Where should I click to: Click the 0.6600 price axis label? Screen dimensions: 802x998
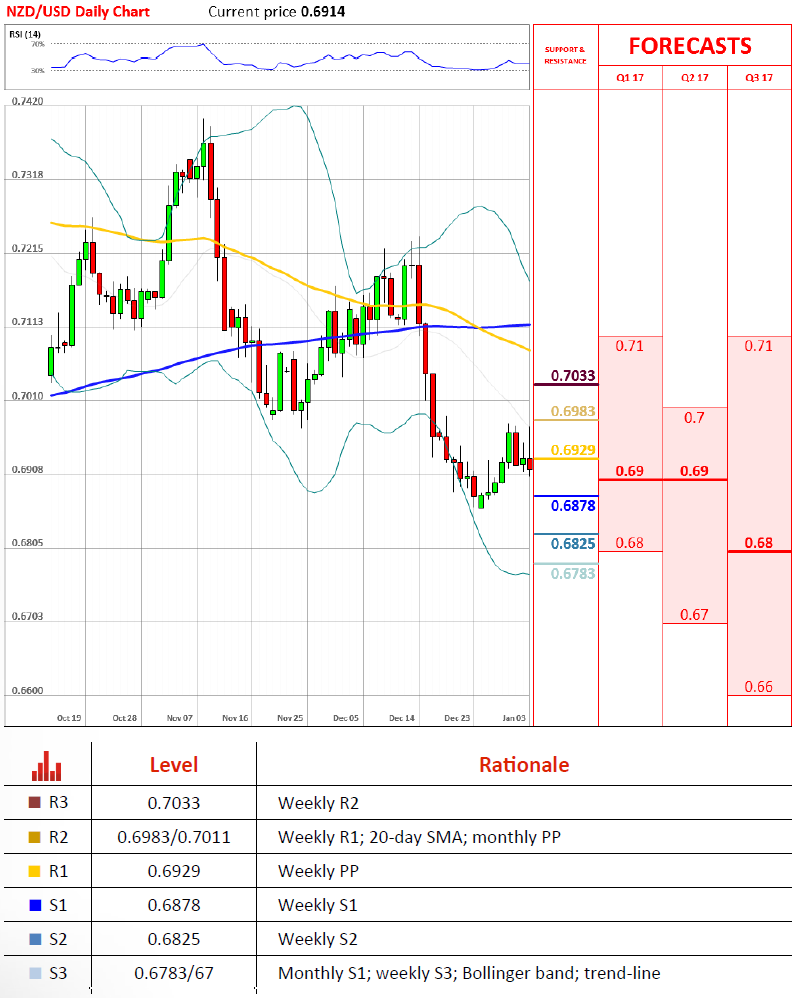pyautogui.click(x=27, y=691)
